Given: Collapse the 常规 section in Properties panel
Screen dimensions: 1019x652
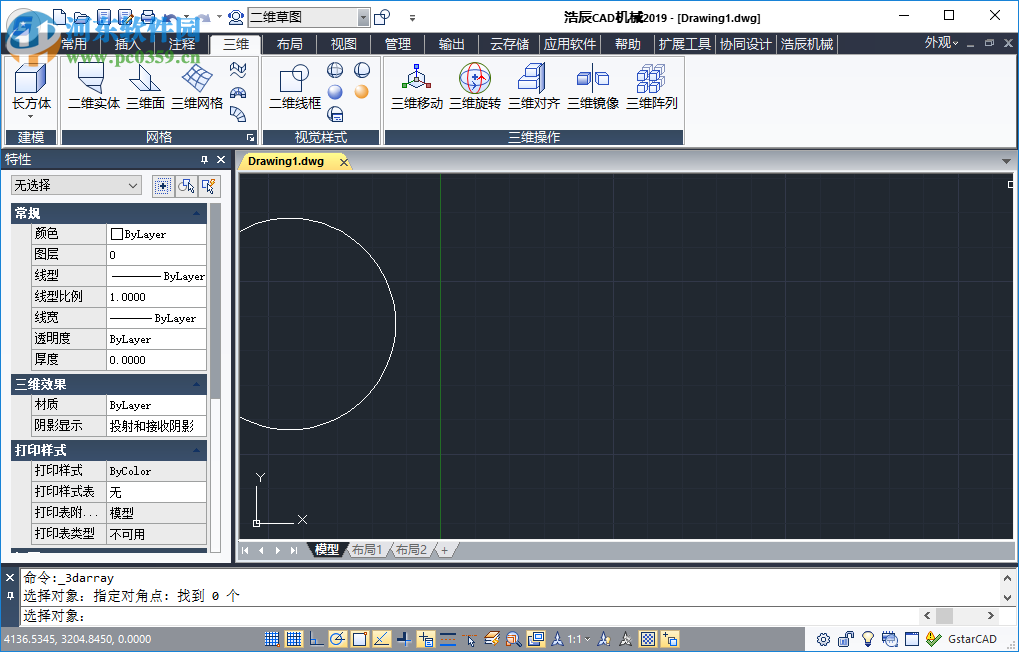Looking at the screenshot, I should coord(196,212).
